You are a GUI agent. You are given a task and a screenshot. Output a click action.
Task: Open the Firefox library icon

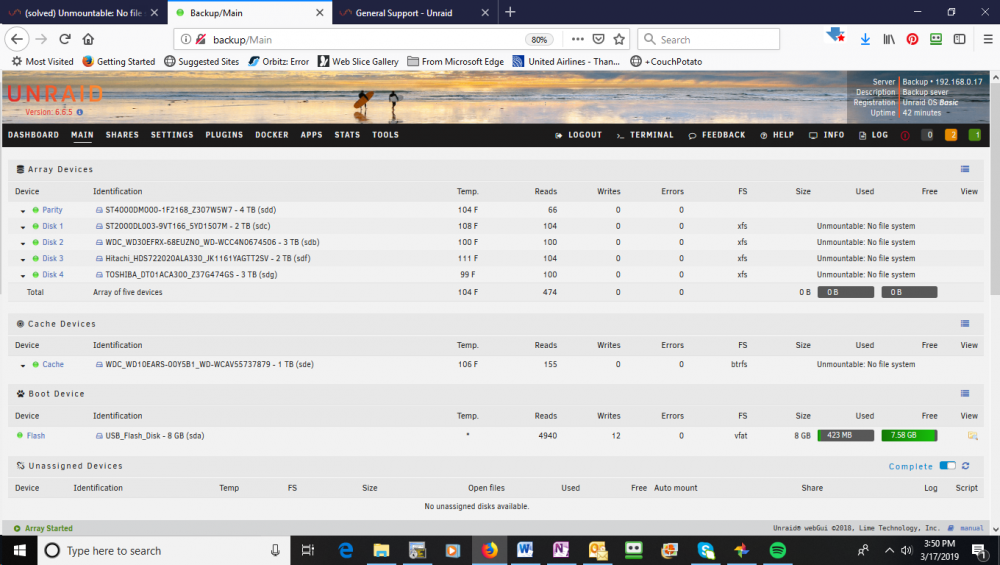click(x=888, y=40)
